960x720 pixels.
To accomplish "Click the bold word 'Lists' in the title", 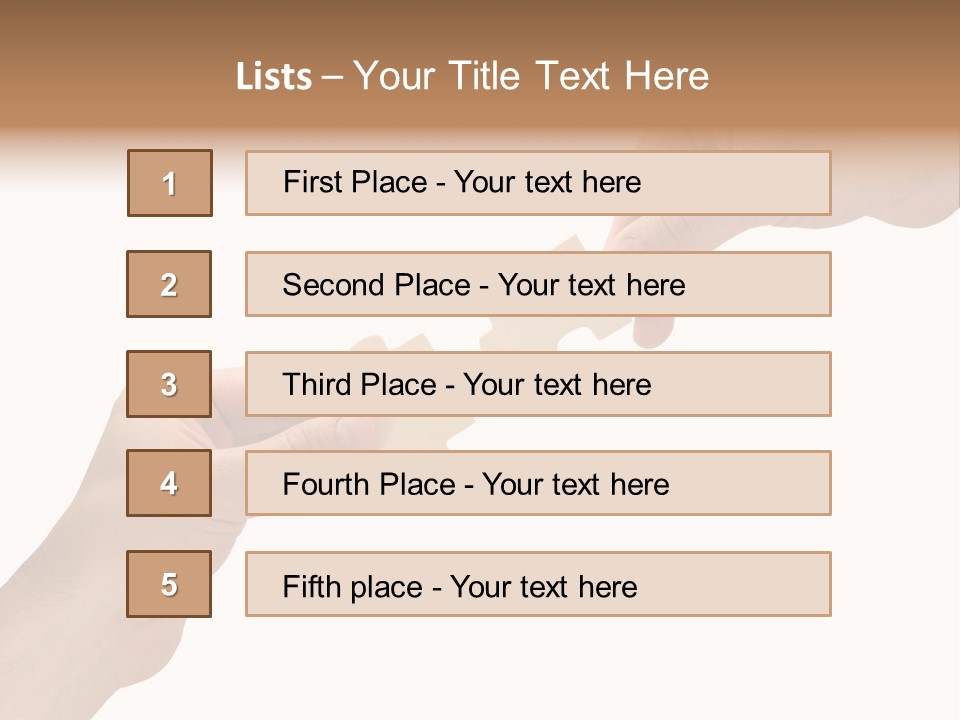I will coord(274,77).
